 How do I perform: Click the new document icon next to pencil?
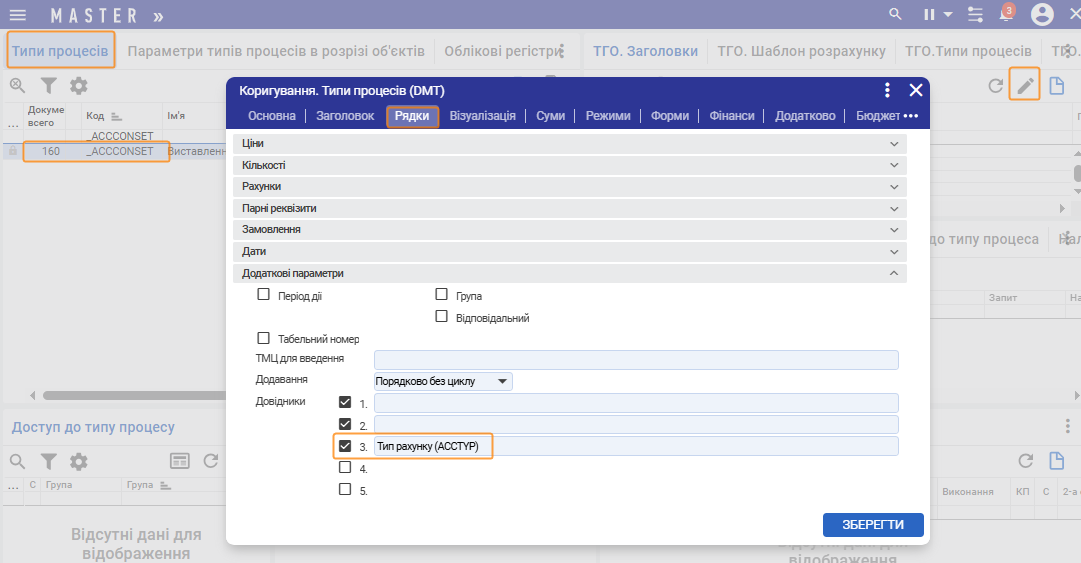tap(1056, 85)
